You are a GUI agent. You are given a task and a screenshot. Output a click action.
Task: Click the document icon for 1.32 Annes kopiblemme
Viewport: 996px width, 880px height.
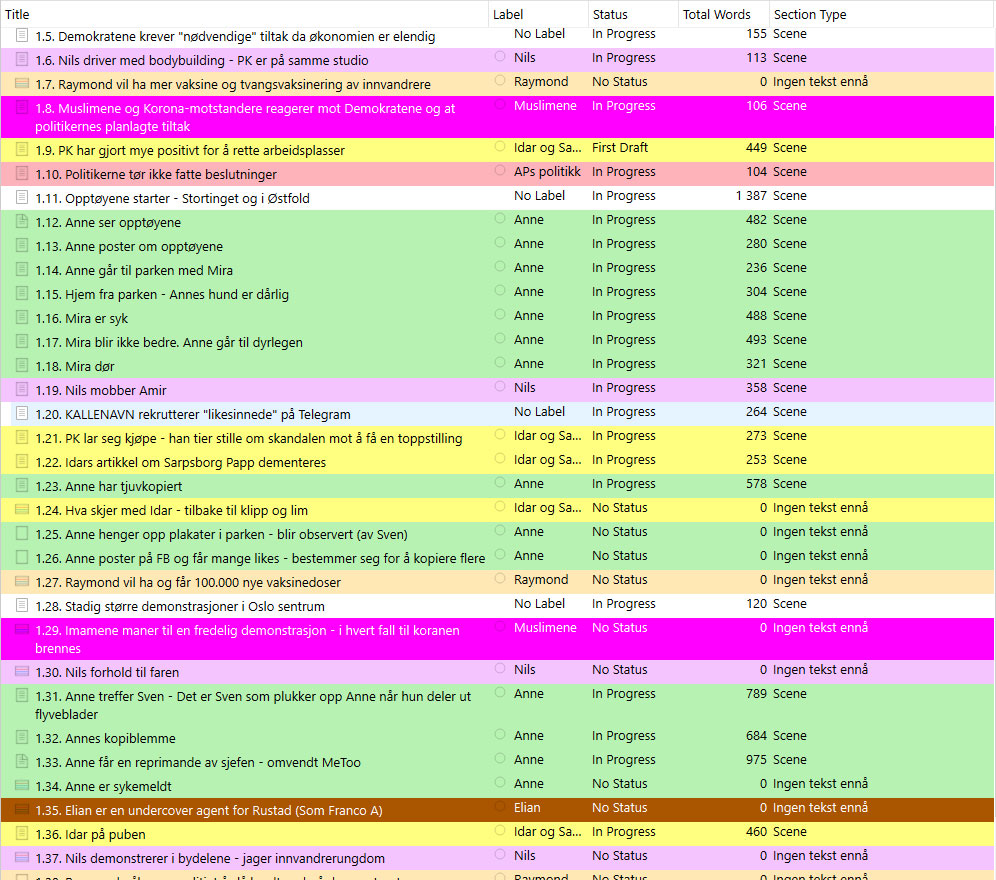[22, 738]
